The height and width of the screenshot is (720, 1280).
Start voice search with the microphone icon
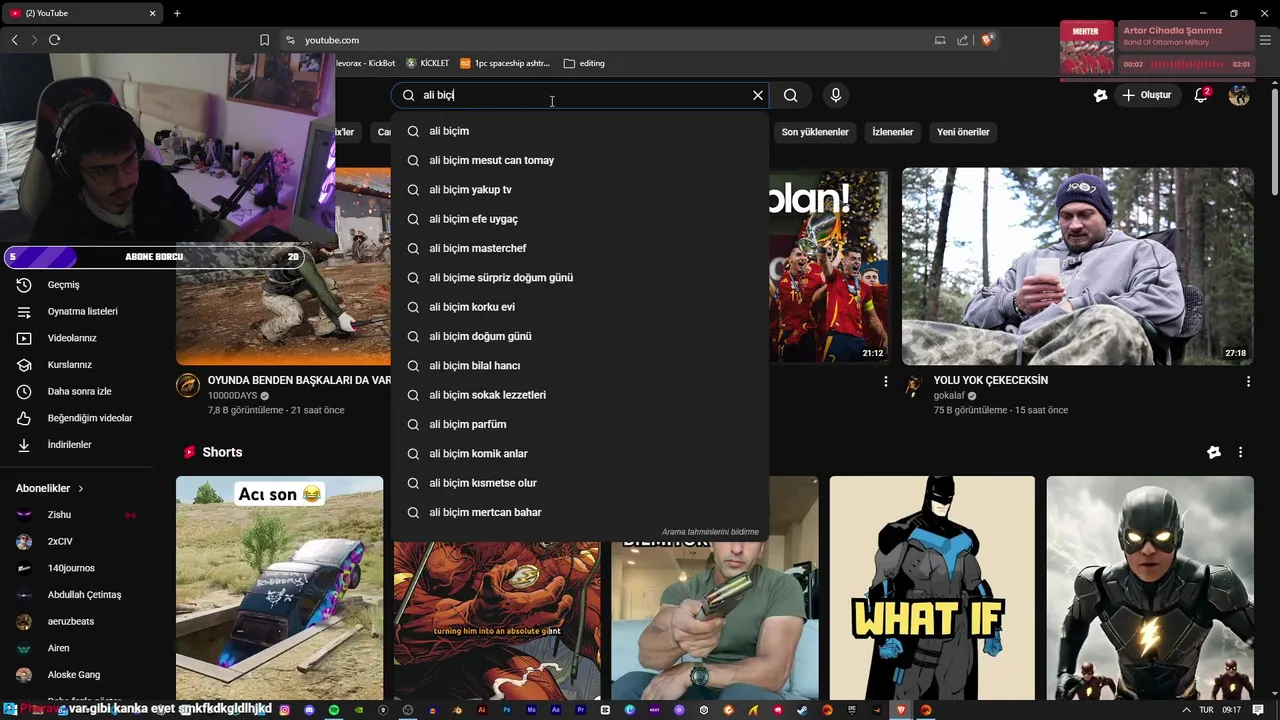coord(836,95)
